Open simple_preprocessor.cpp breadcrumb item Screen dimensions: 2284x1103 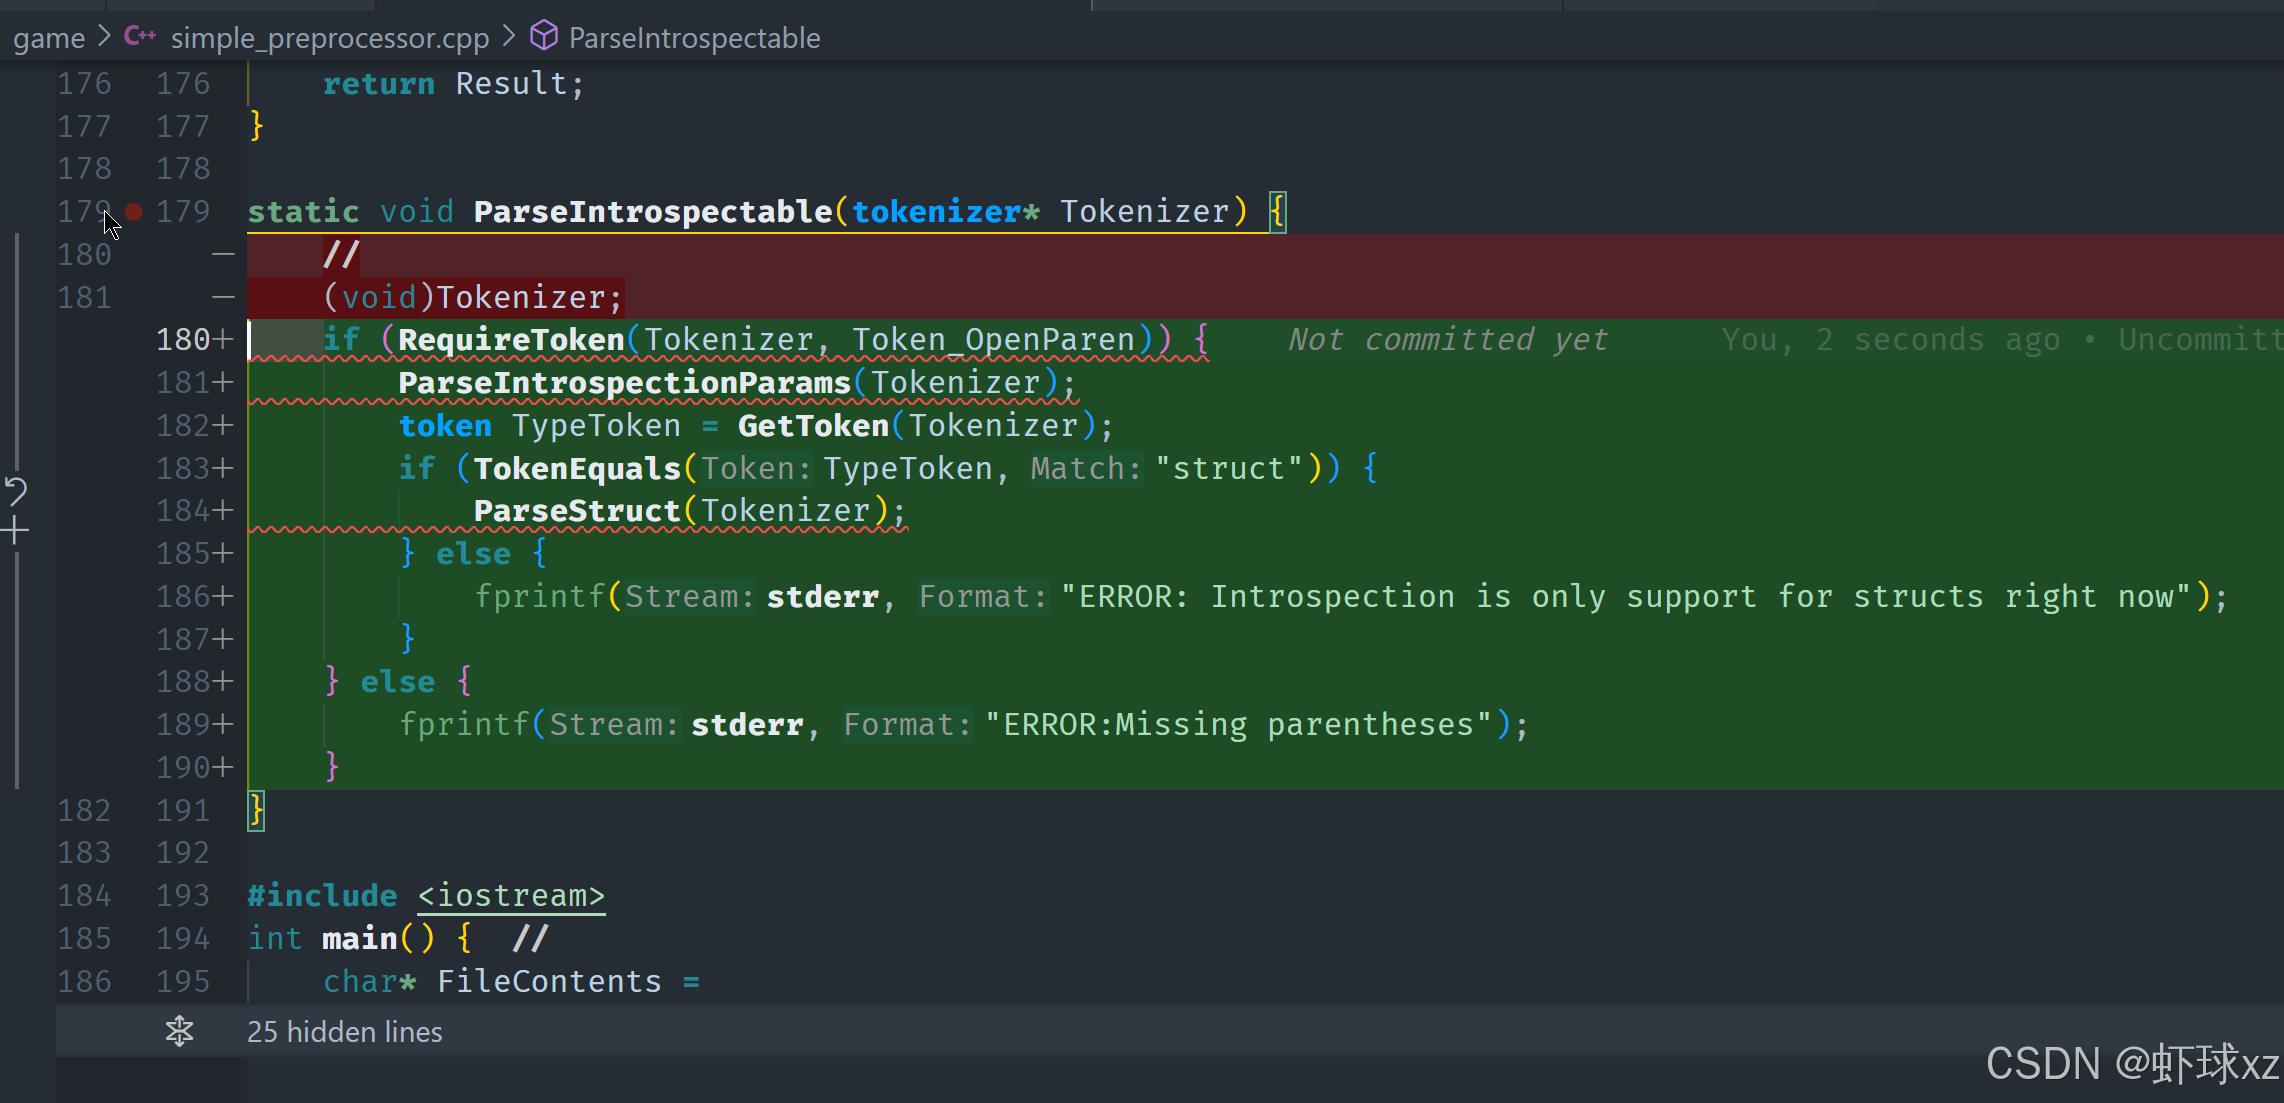[x=329, y=38]
